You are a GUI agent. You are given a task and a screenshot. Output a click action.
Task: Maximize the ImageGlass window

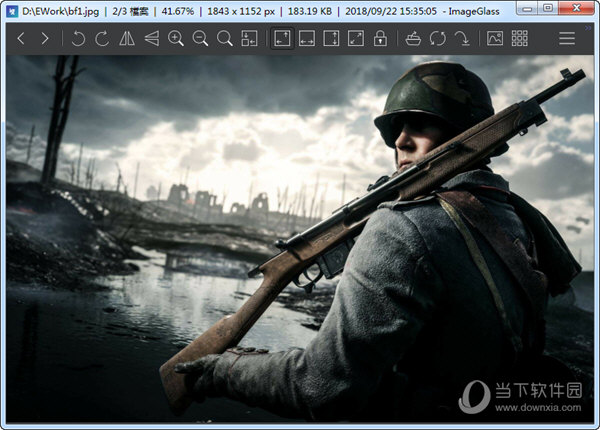pyautogui.click(x=548, y=8)
